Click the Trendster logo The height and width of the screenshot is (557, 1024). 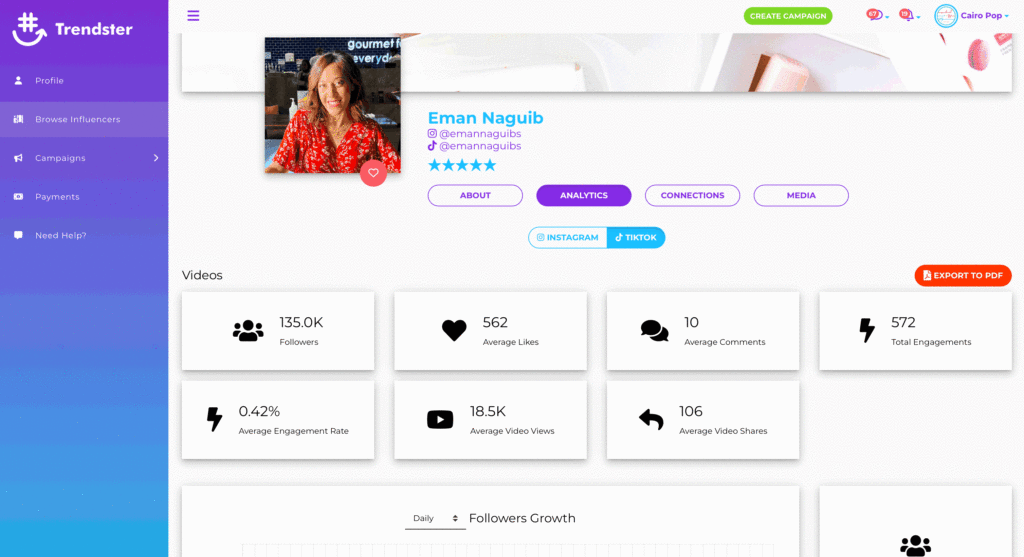pyautogui.click(x=72, y=29)
